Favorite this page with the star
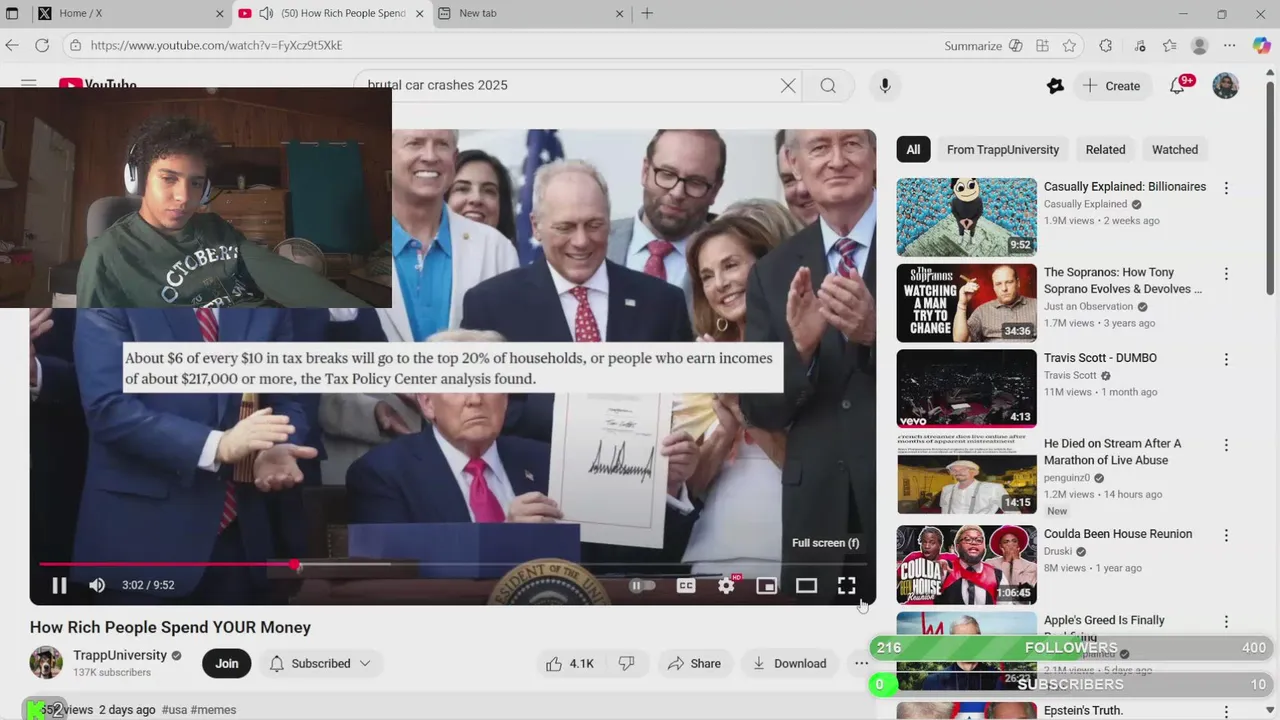The image size is (1280, 720). (x=1070, y=46)
